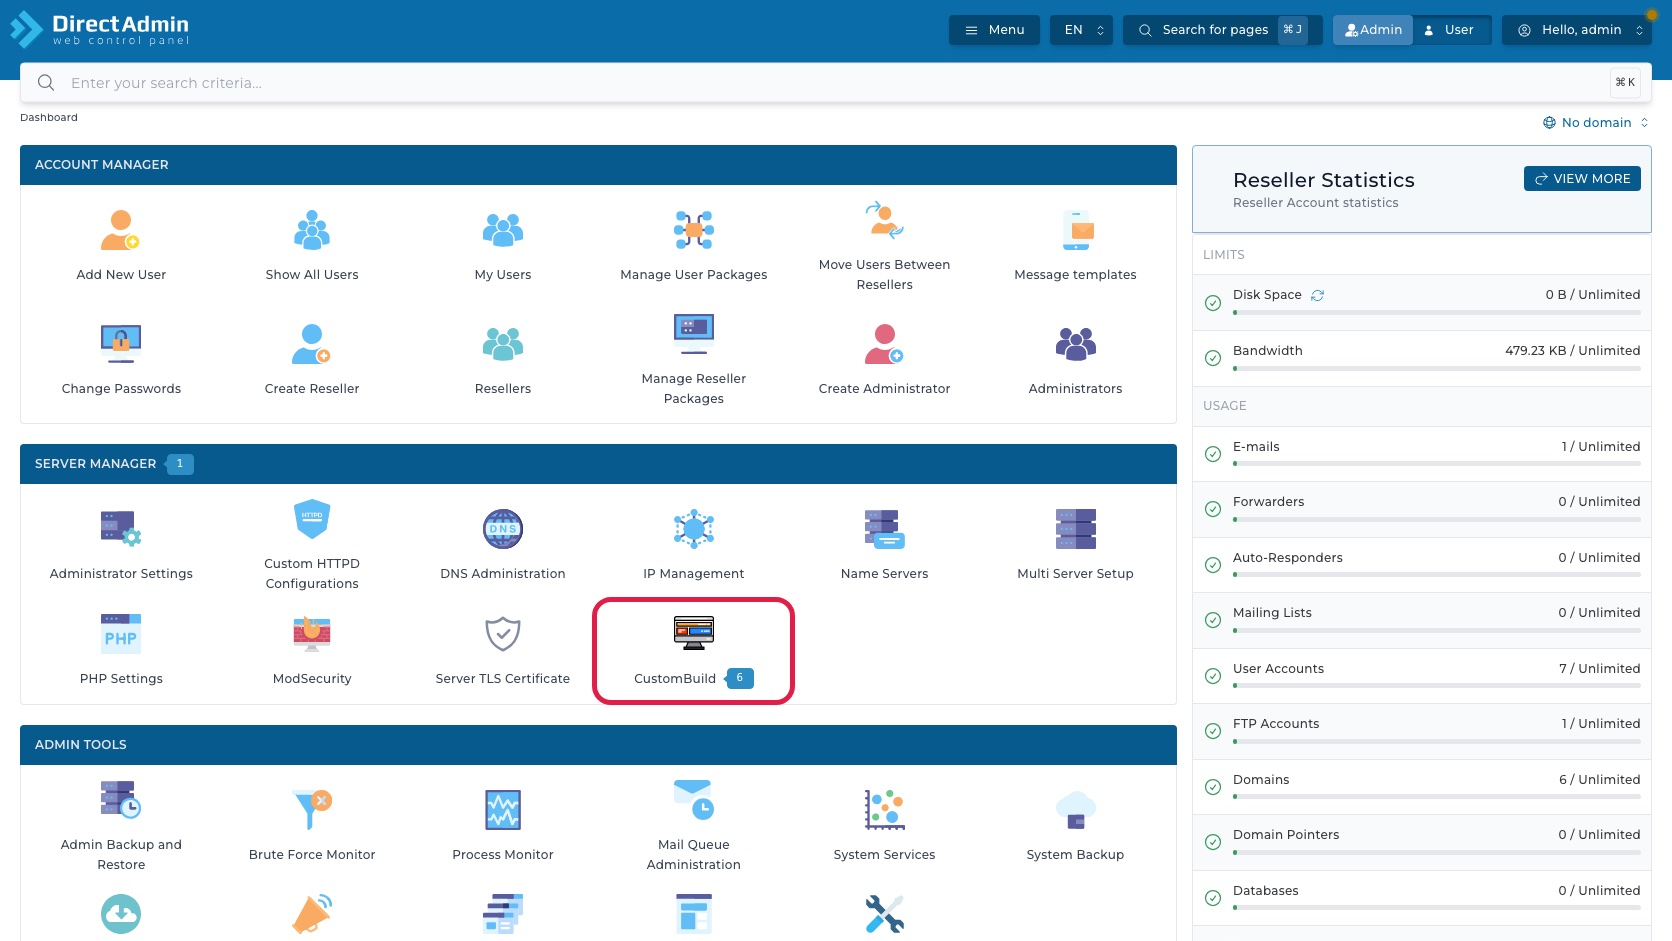Open the No domain selector
The height and width of the screenshot is (941, 1672).
click(1596, 123)
